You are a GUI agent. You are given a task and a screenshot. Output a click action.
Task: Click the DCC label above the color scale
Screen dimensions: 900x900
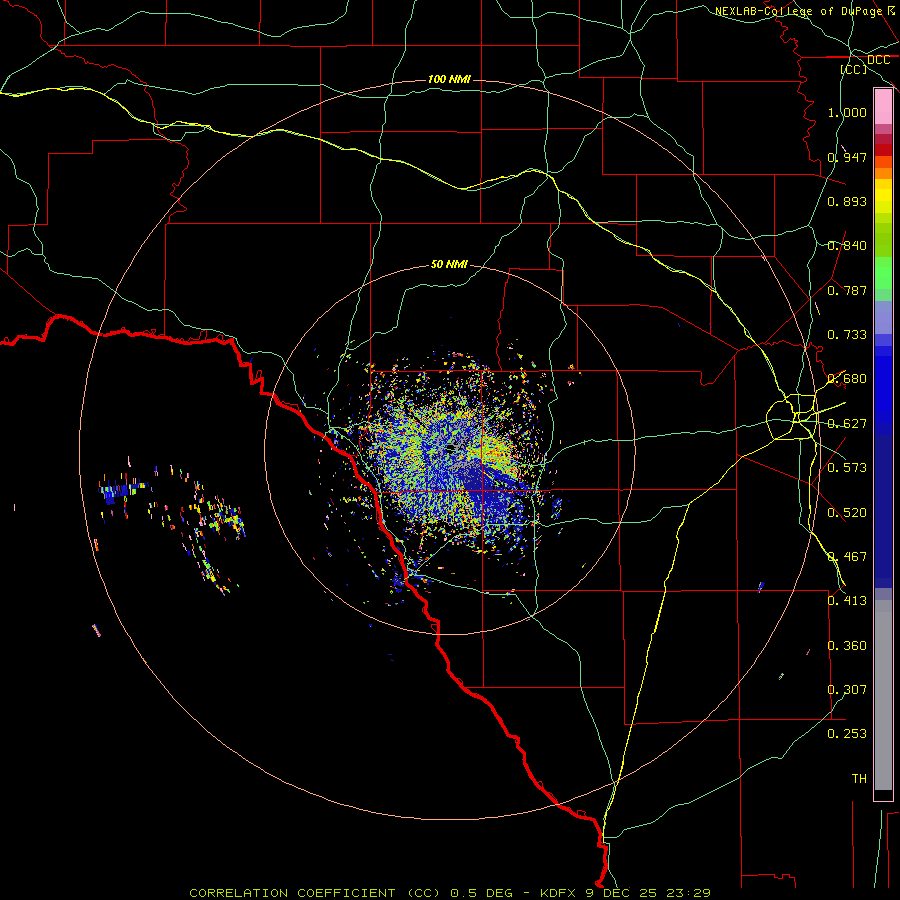pos(878,60)
